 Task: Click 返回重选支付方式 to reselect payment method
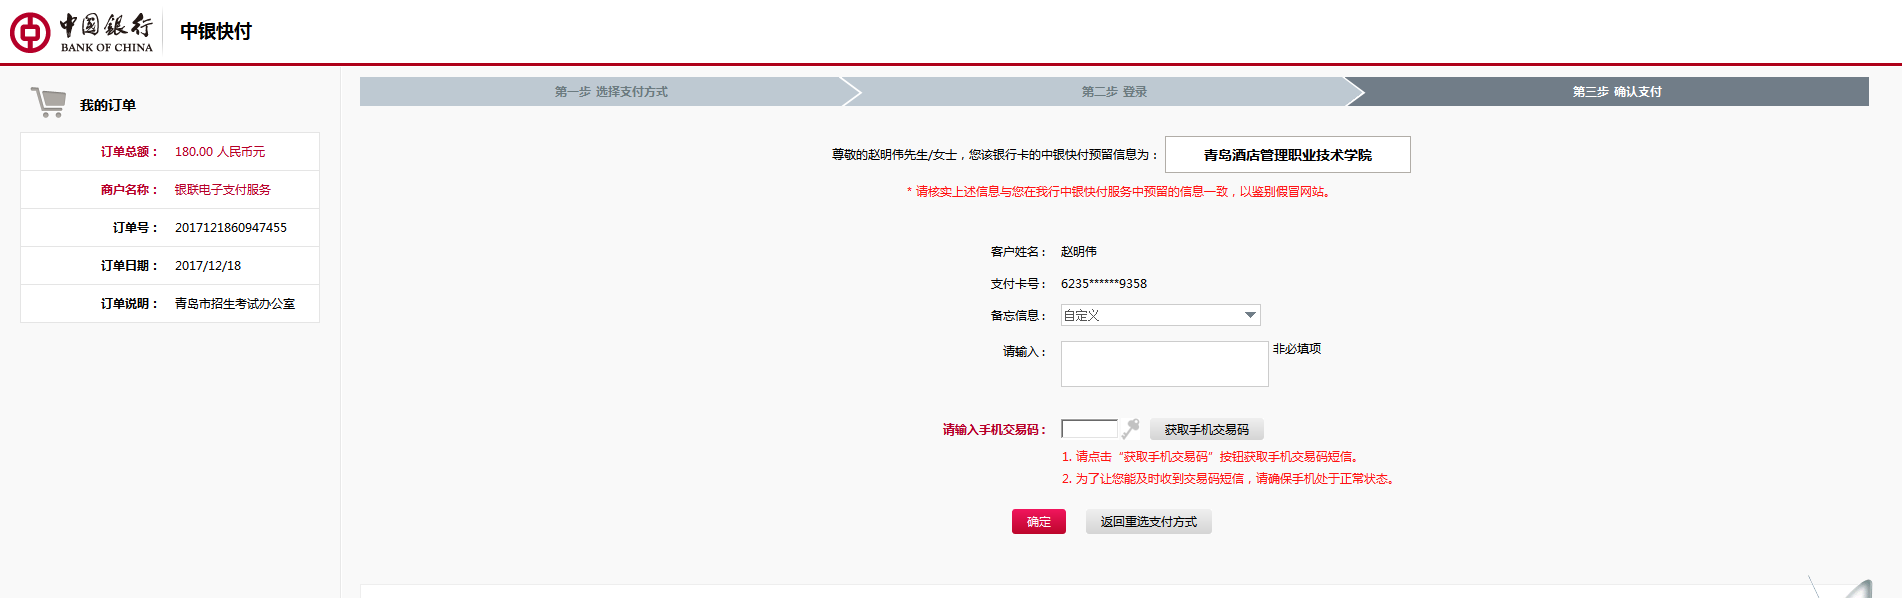pyautogui.click(x=1148, y=522)
